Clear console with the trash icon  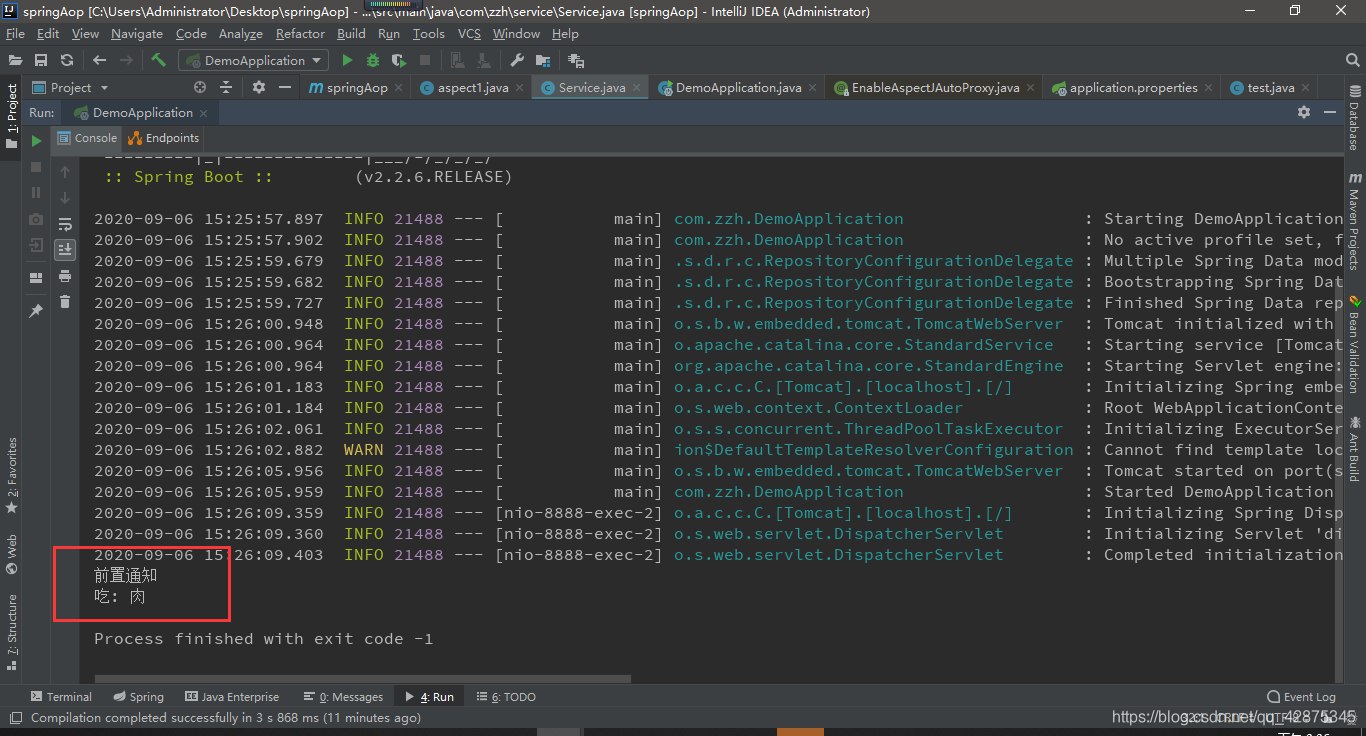(65, 301)
